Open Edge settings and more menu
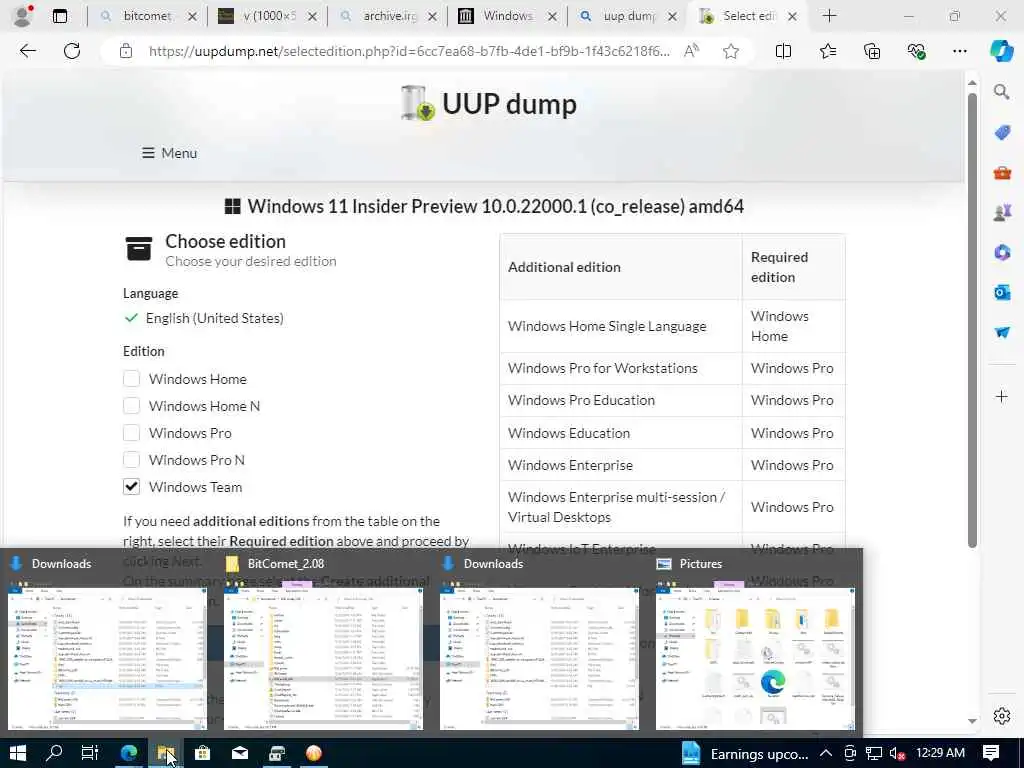 tap(959, 51)
